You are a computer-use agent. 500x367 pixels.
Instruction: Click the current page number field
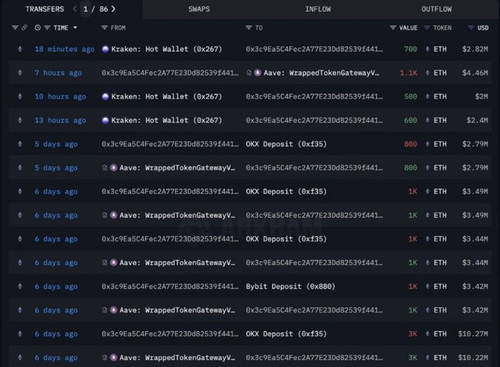86,9
